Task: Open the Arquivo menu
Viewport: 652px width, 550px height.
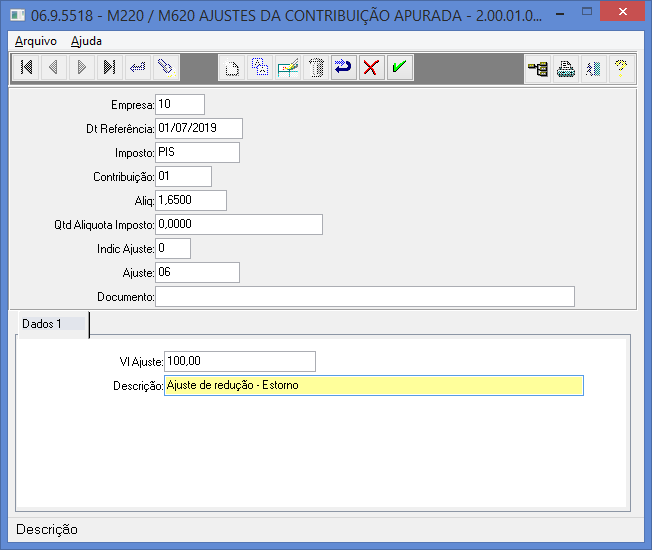Action: pyautogui.click(x=36, y=41)
